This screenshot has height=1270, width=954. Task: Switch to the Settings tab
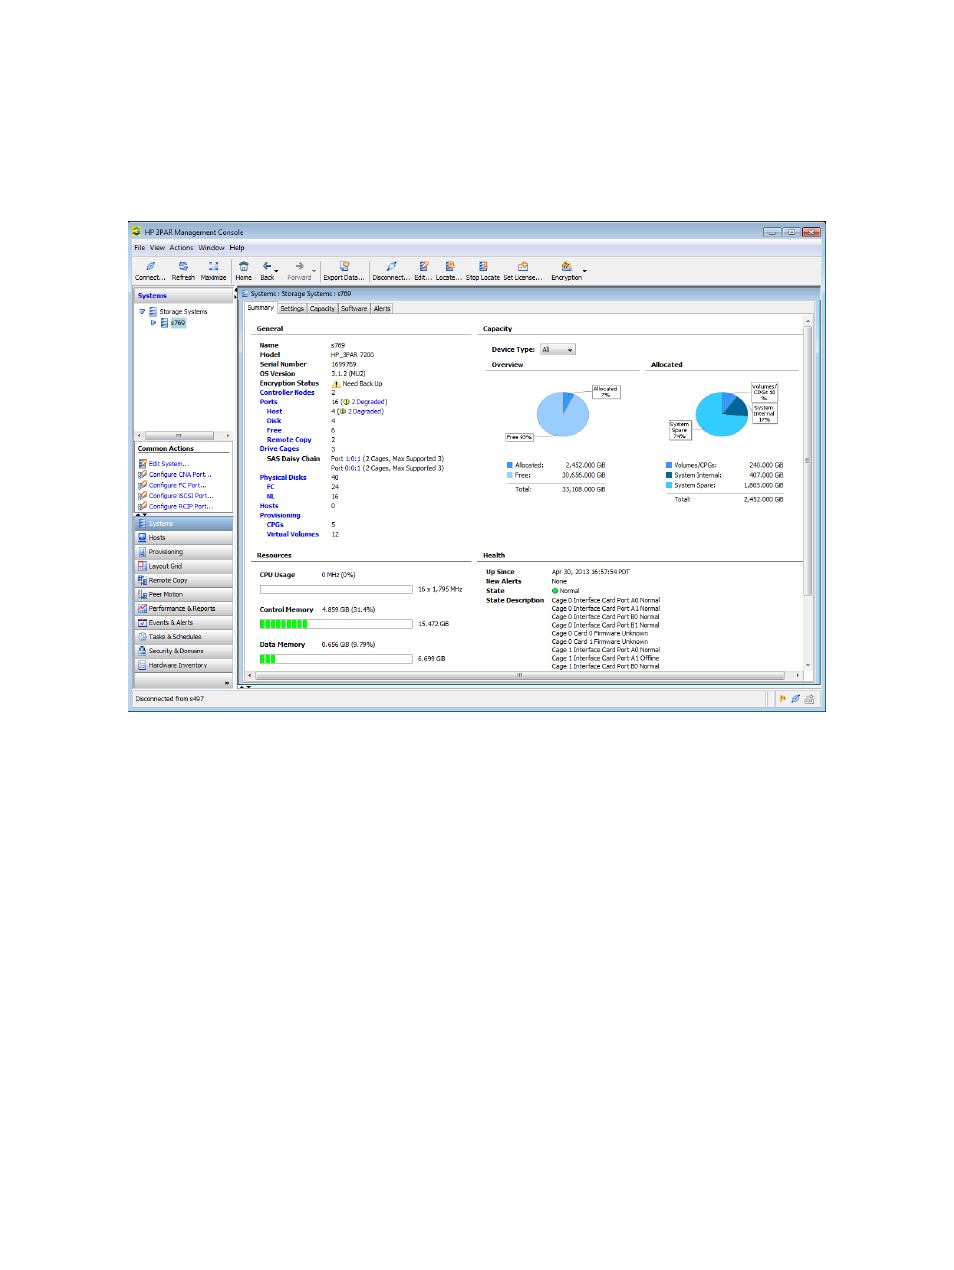292,309
